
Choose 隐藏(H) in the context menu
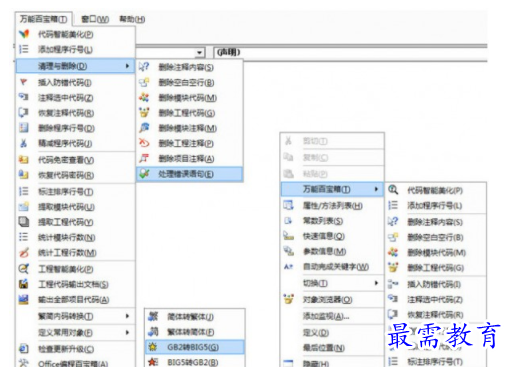pos(332,363)
